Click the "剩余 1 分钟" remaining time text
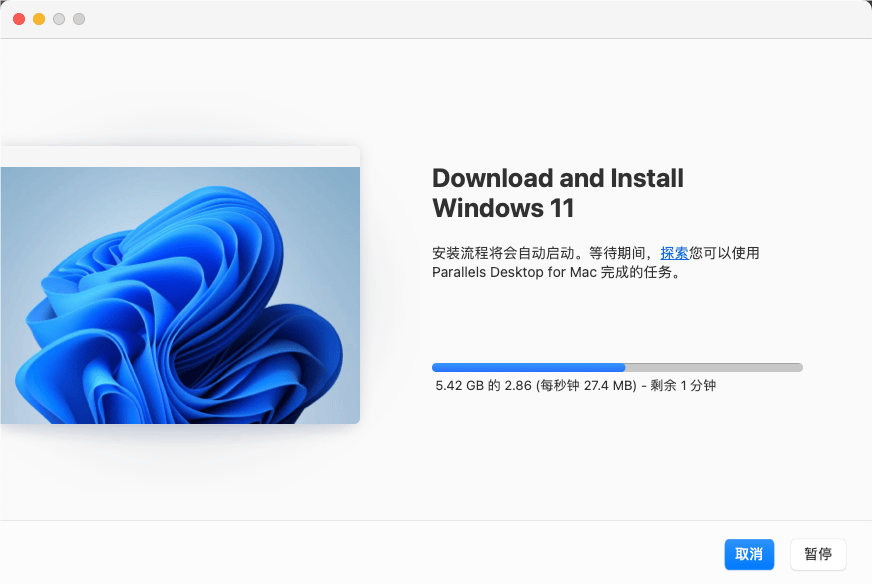 [685, 386]
